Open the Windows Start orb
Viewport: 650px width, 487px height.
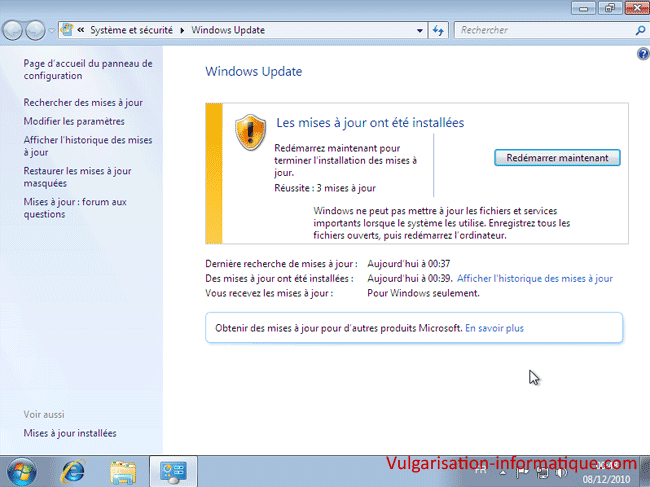click(22, 472)
